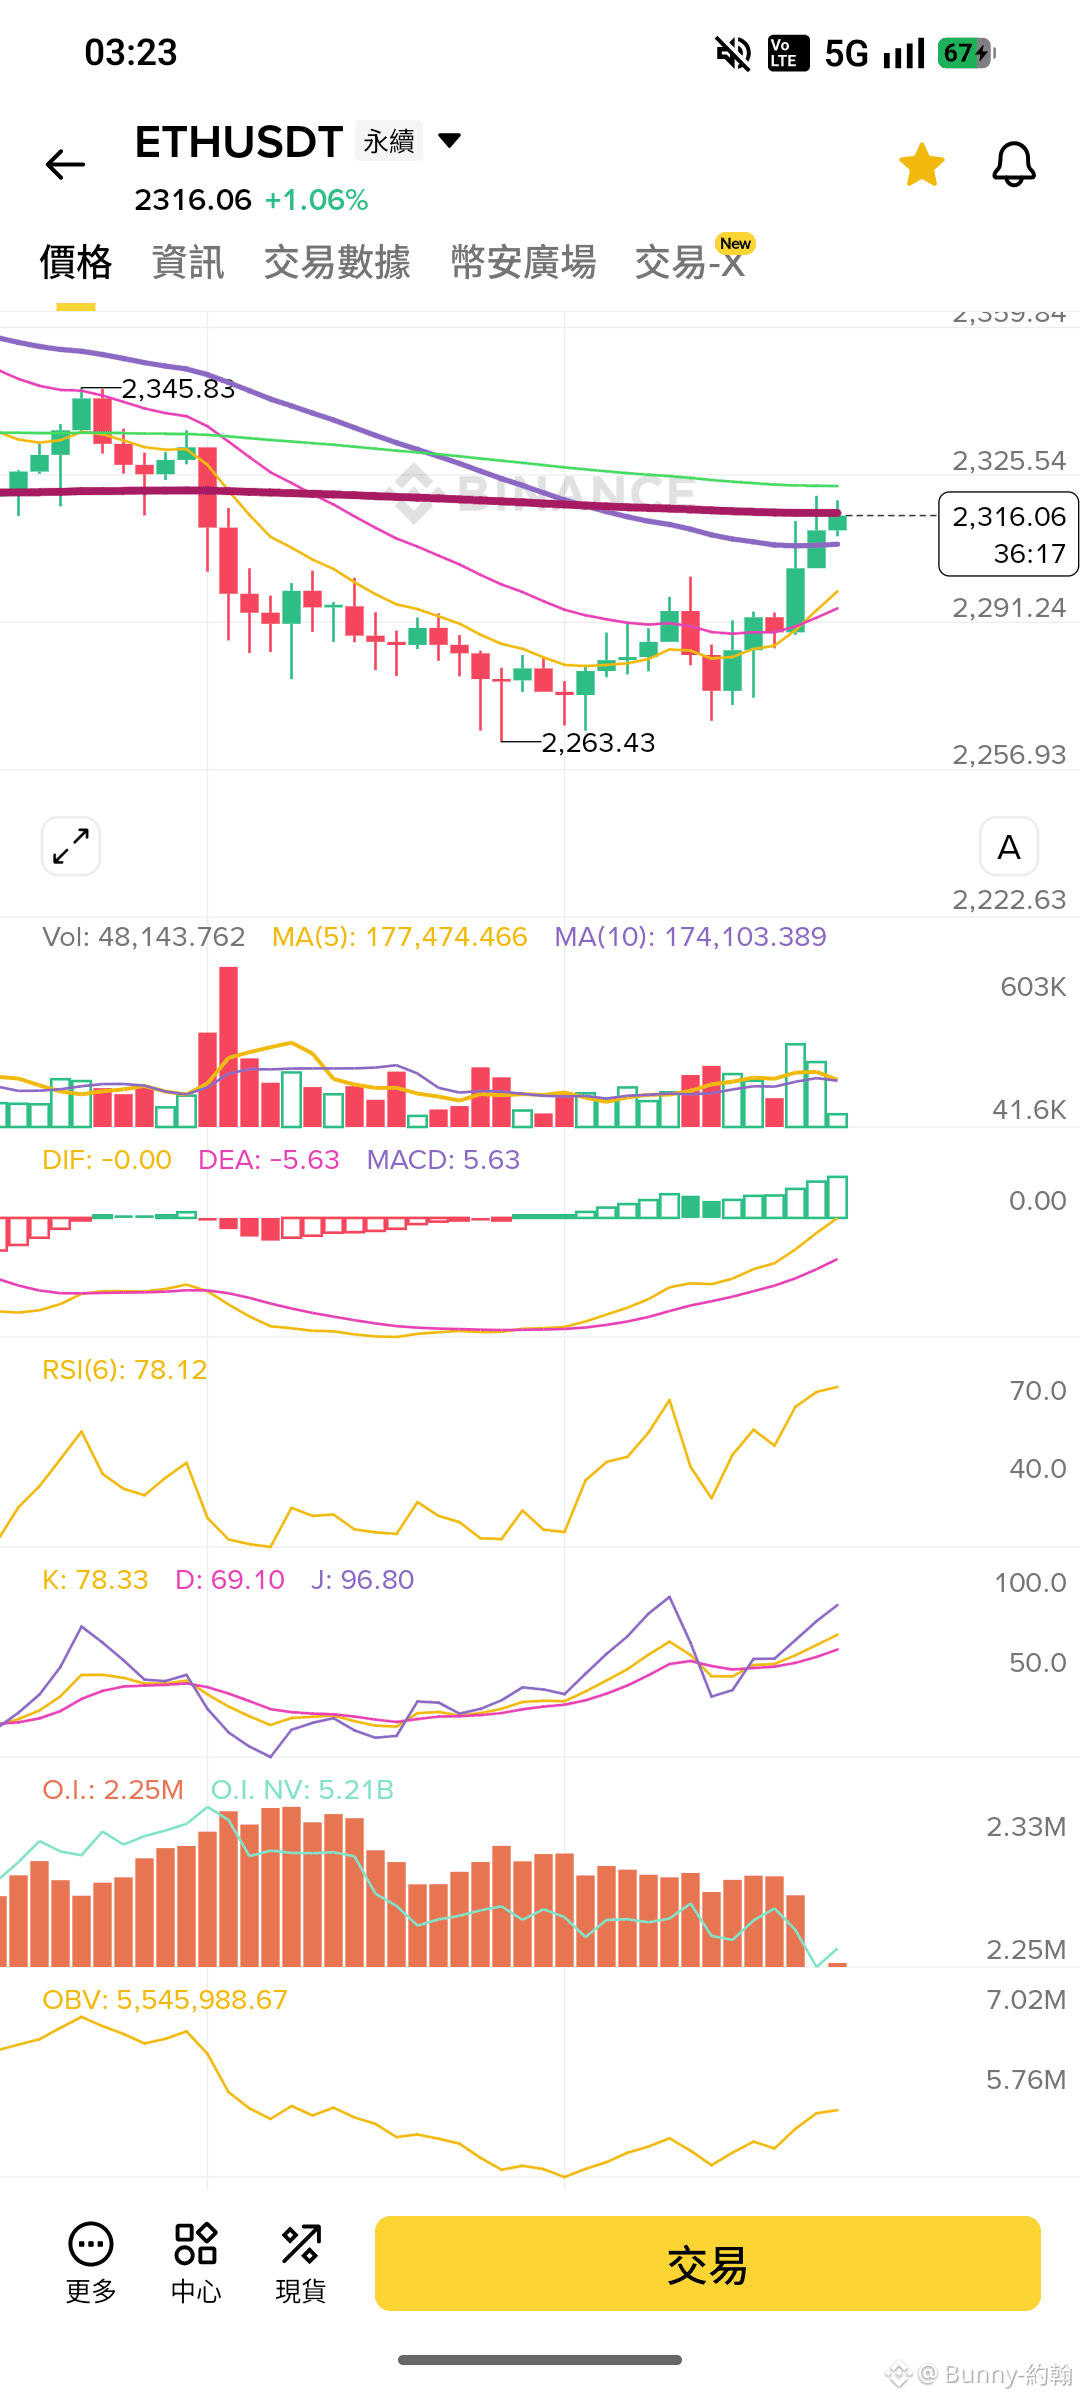Tap the J: 96.80 label
Viewport: 1080px width, 2400px height.
click(x=362, y=1580)
